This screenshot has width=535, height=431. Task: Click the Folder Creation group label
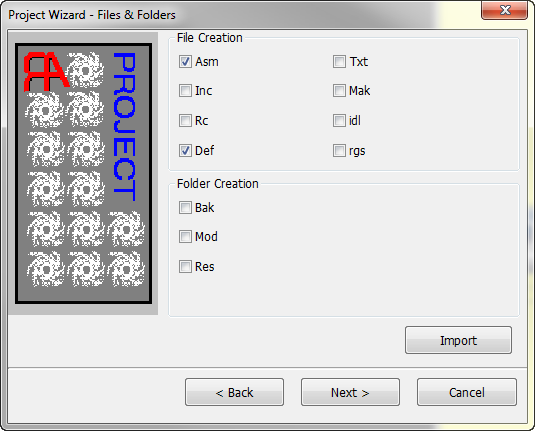(x=218, y=184)
